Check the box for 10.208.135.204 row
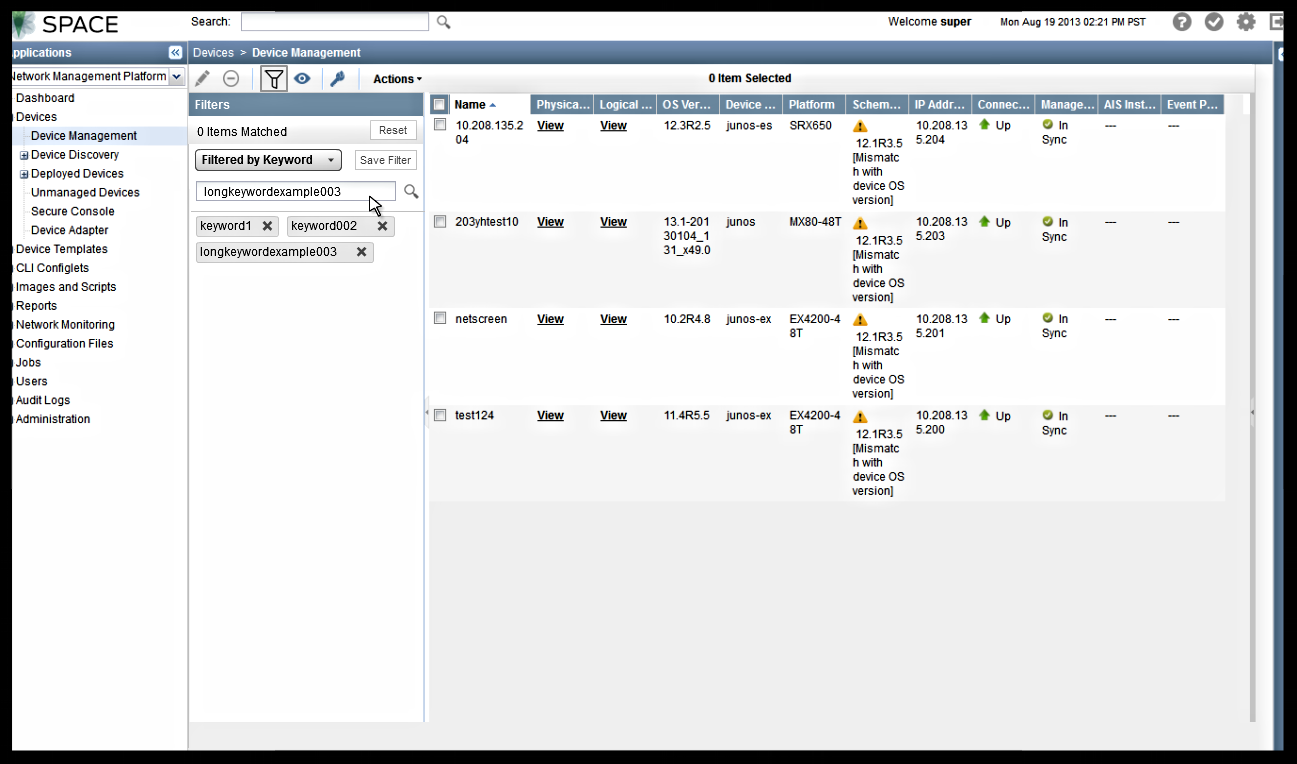Image resolution: width=1297 pixels, height=764 pixels. (x=440, y=125)
